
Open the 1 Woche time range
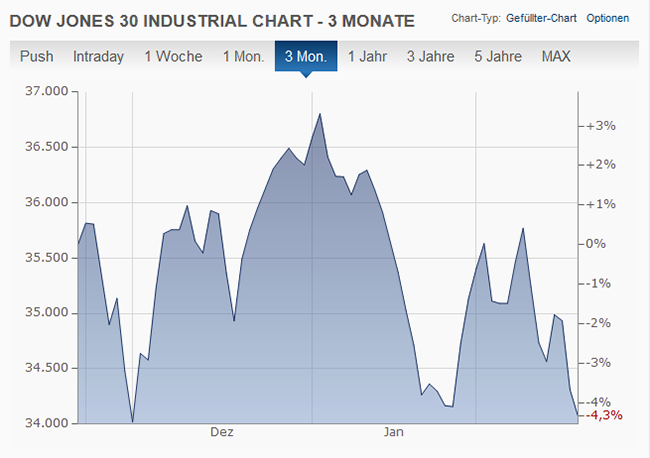click(x=173, y=56)
